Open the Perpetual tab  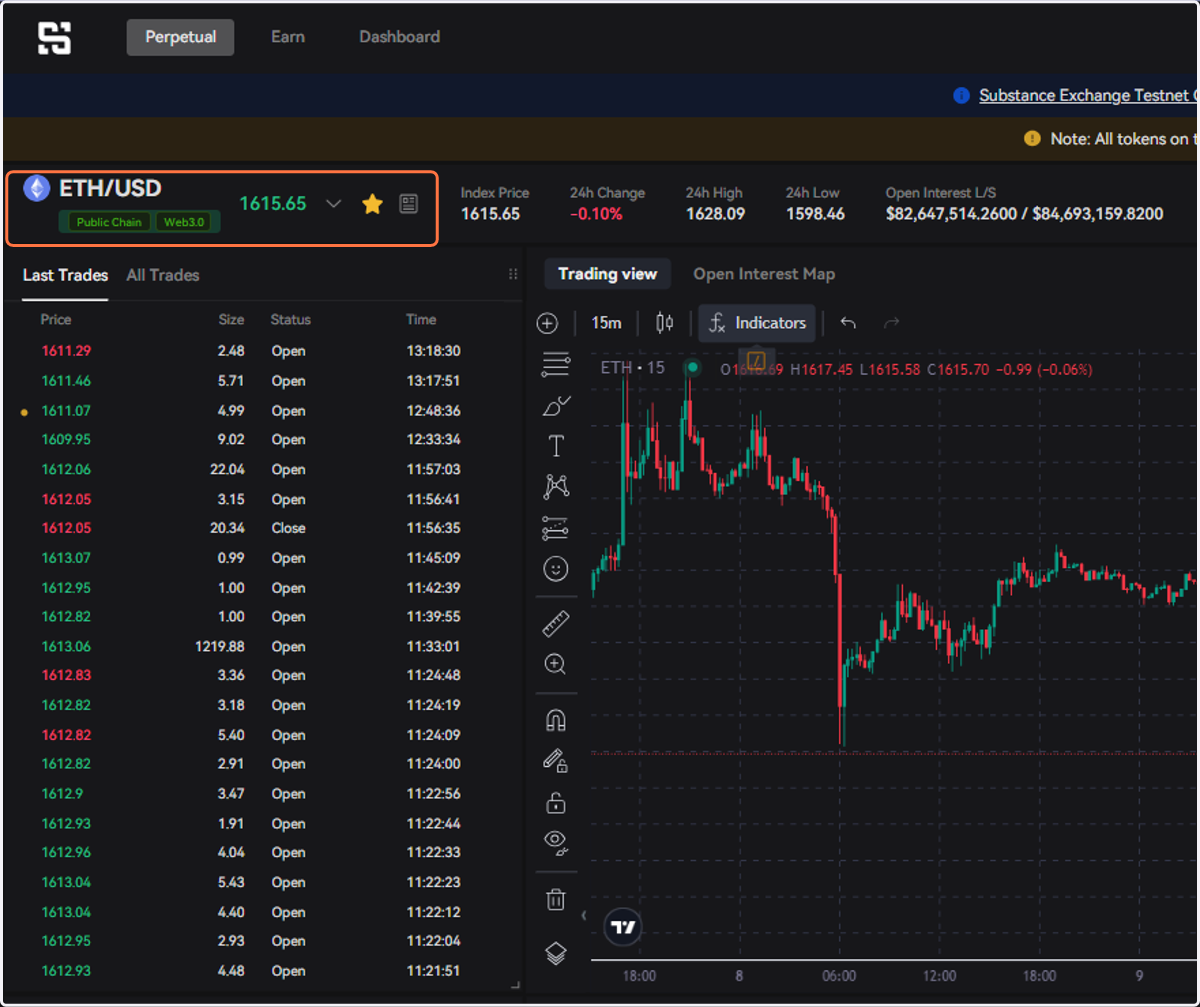[x=180, y=37]
